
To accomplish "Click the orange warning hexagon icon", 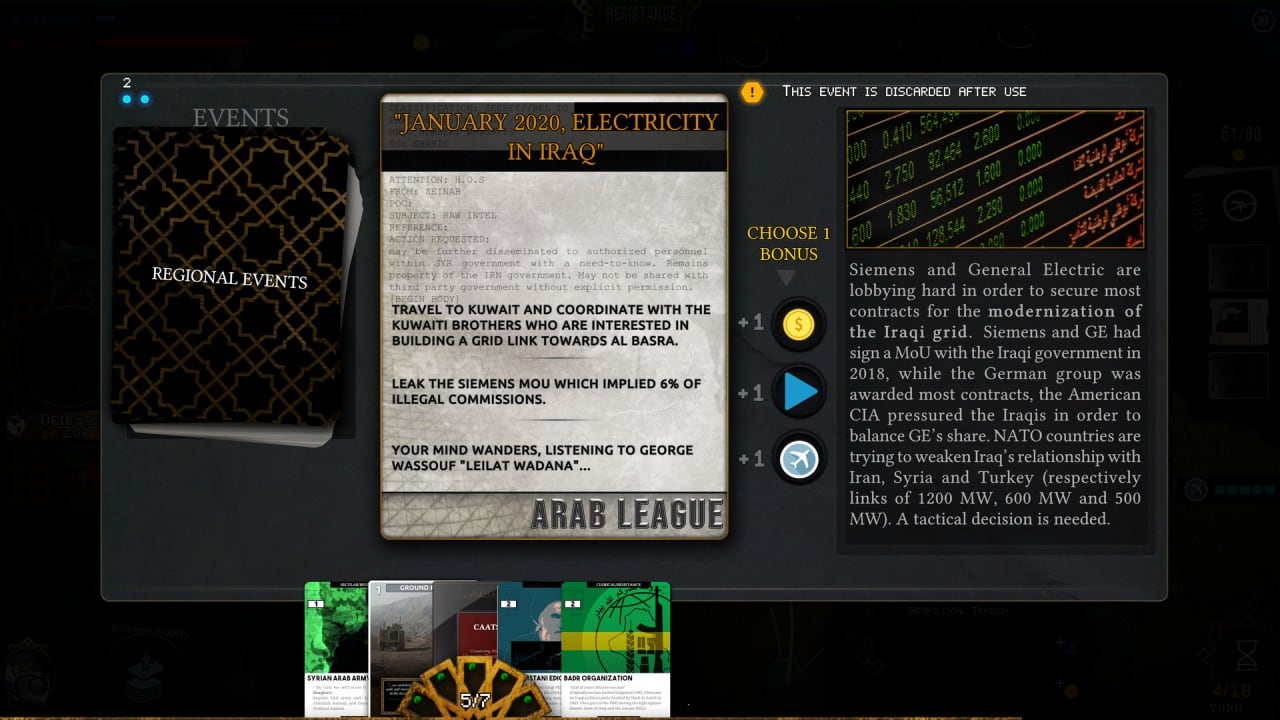I will pos(752,92).
